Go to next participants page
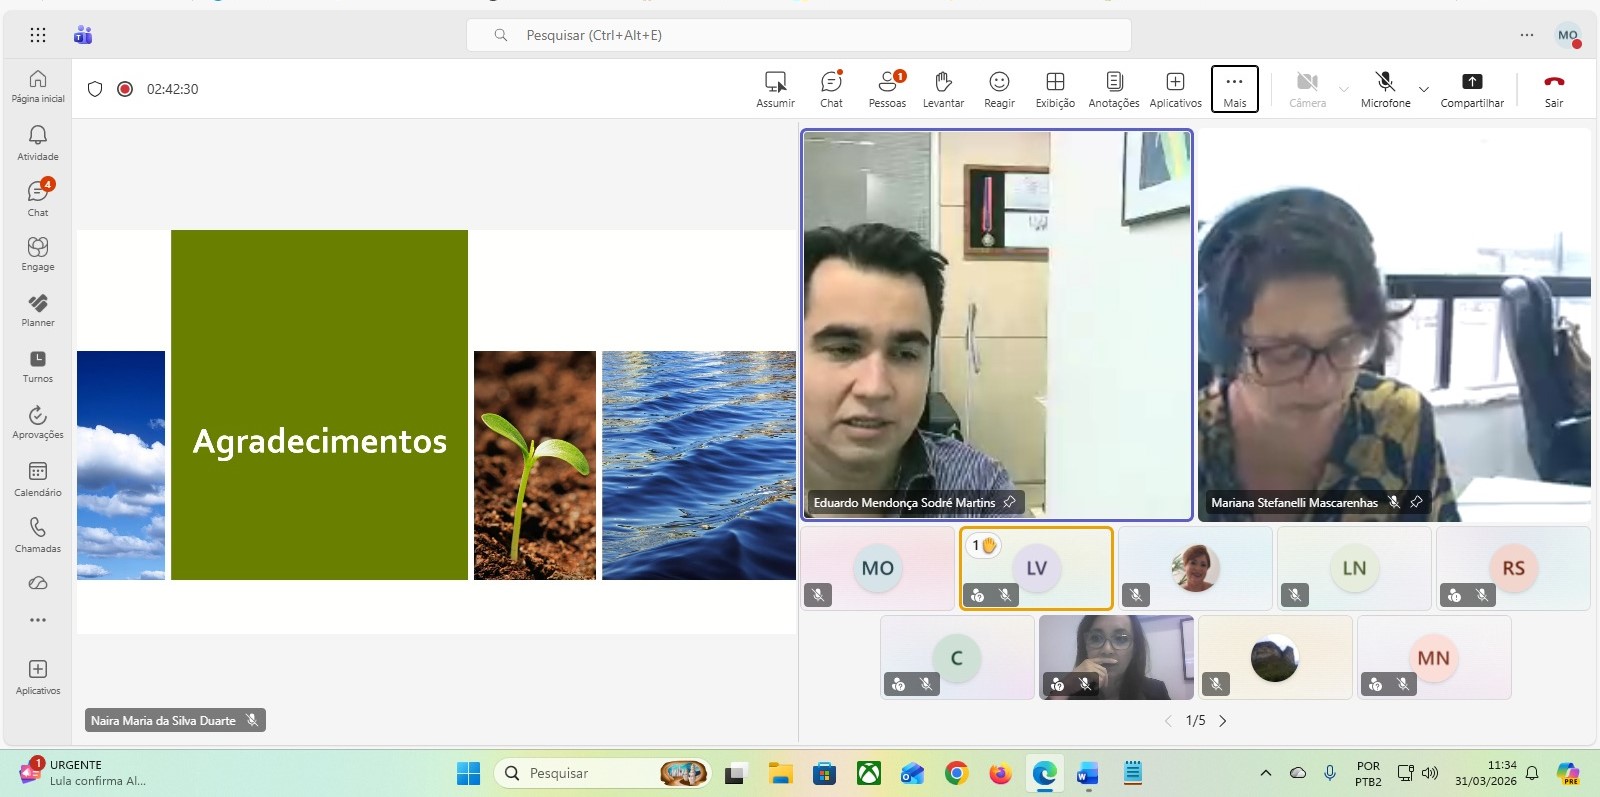This screenshot has width=1600, height=797. [x=1223, y=721]
